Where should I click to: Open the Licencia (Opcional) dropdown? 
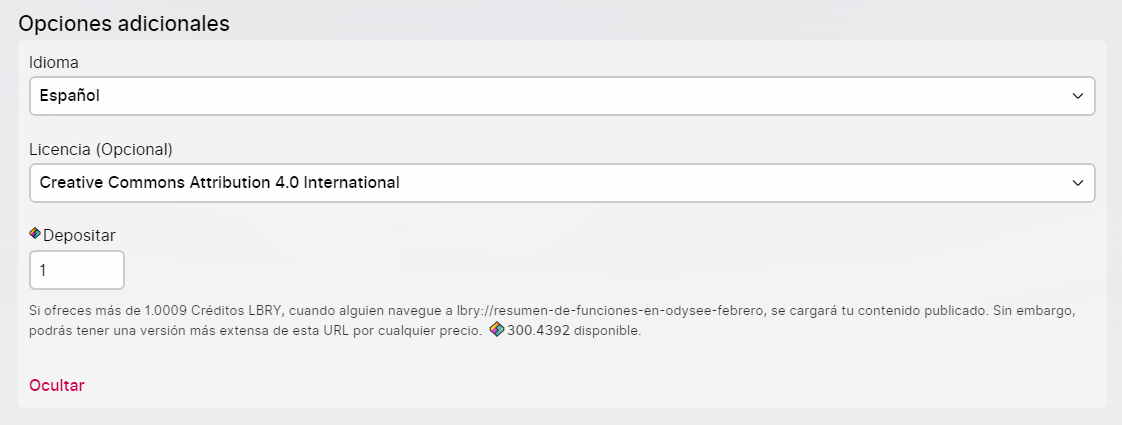coord(562,183)
